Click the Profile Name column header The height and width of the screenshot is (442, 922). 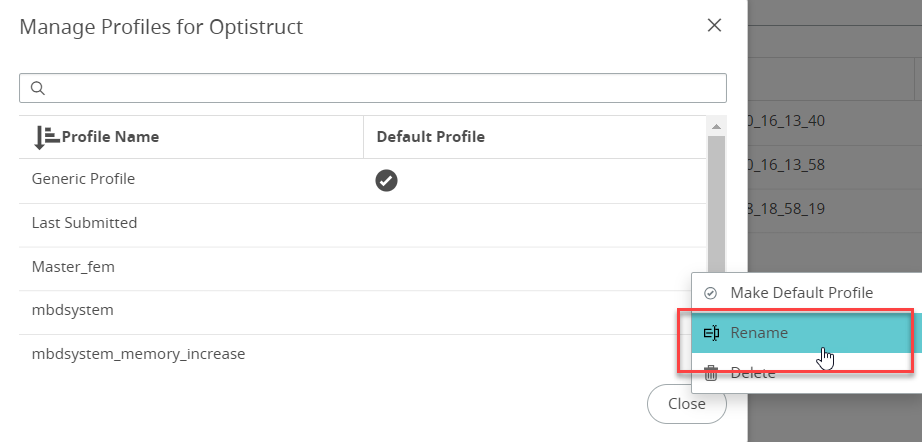[110, 137]
